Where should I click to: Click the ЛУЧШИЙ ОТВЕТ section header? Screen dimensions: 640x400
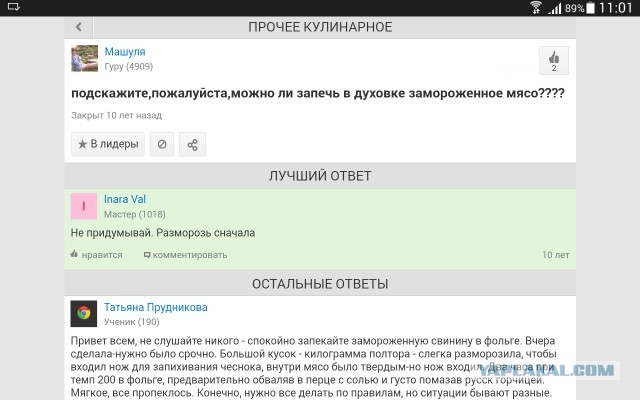320,176
